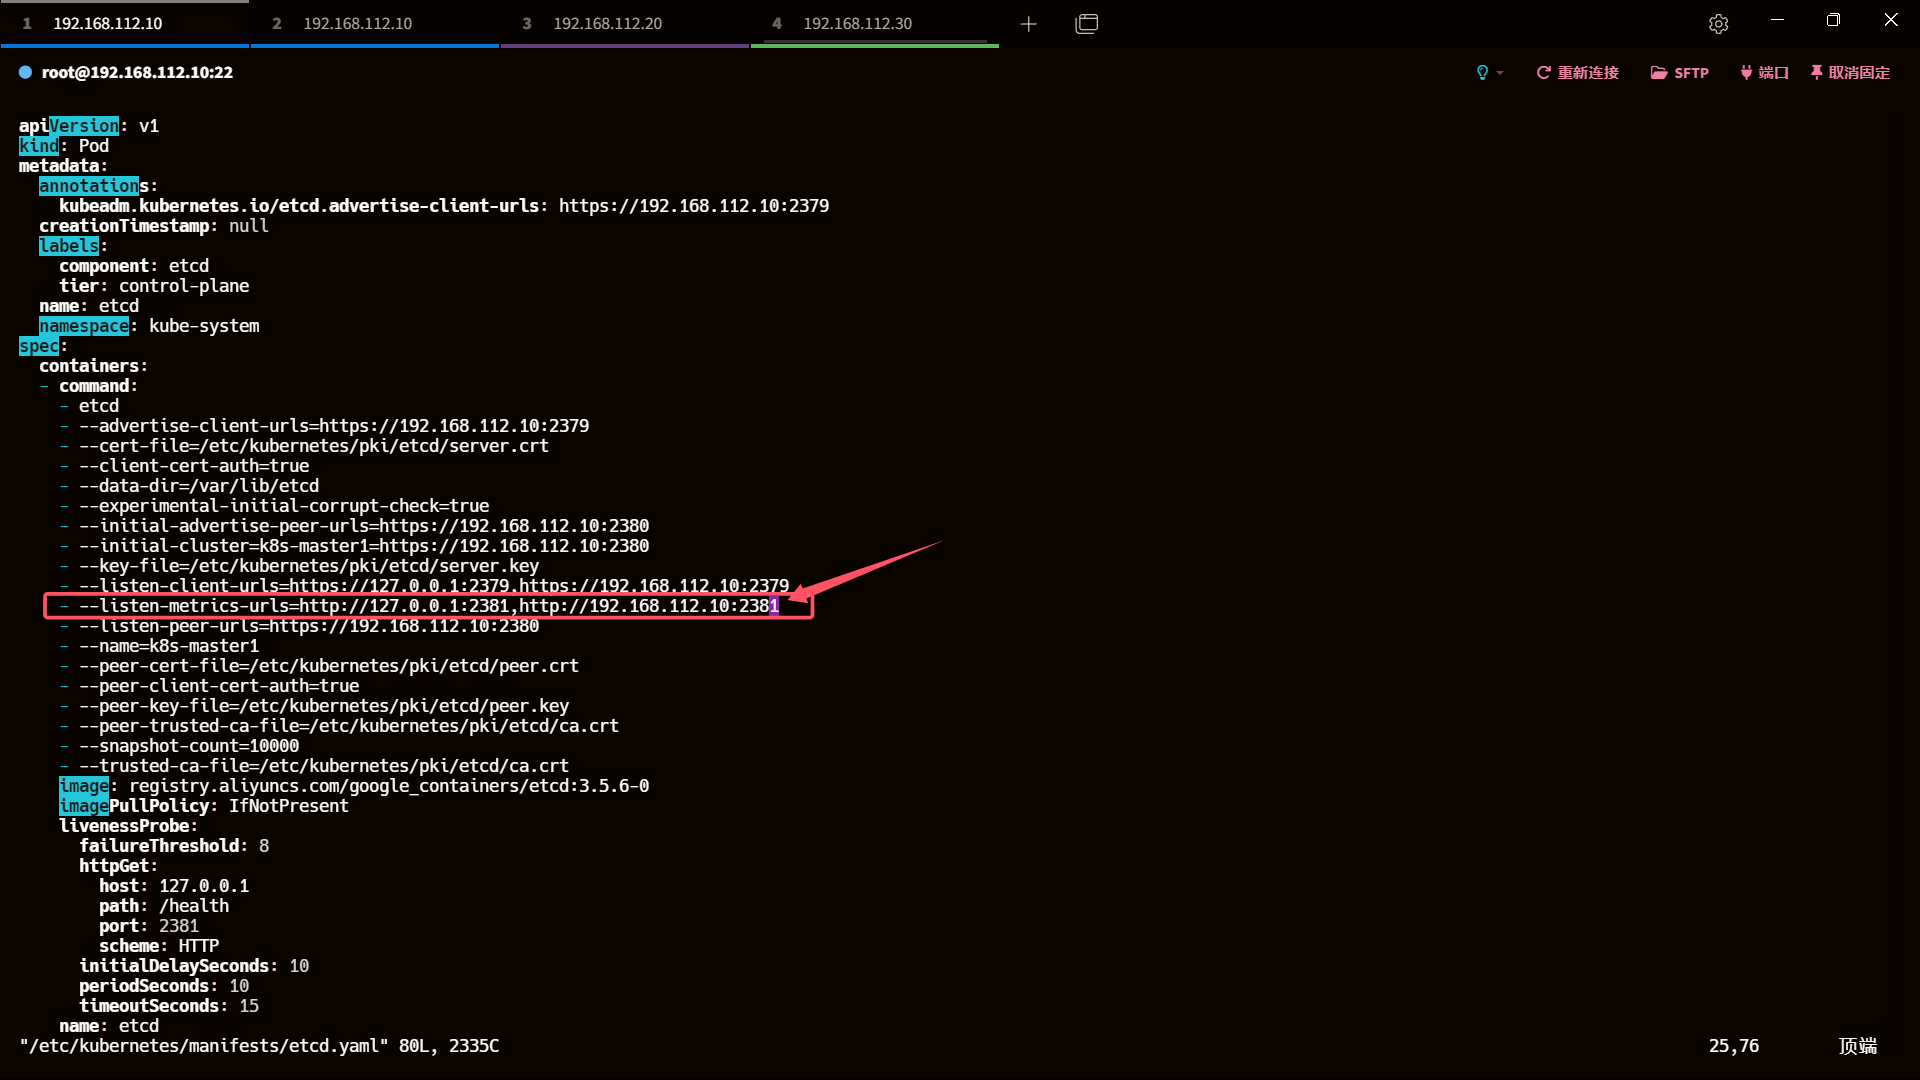Click the etcd image registry line
The image size is (1920, 1080).
pyautogui.click(x=388, y=786)
